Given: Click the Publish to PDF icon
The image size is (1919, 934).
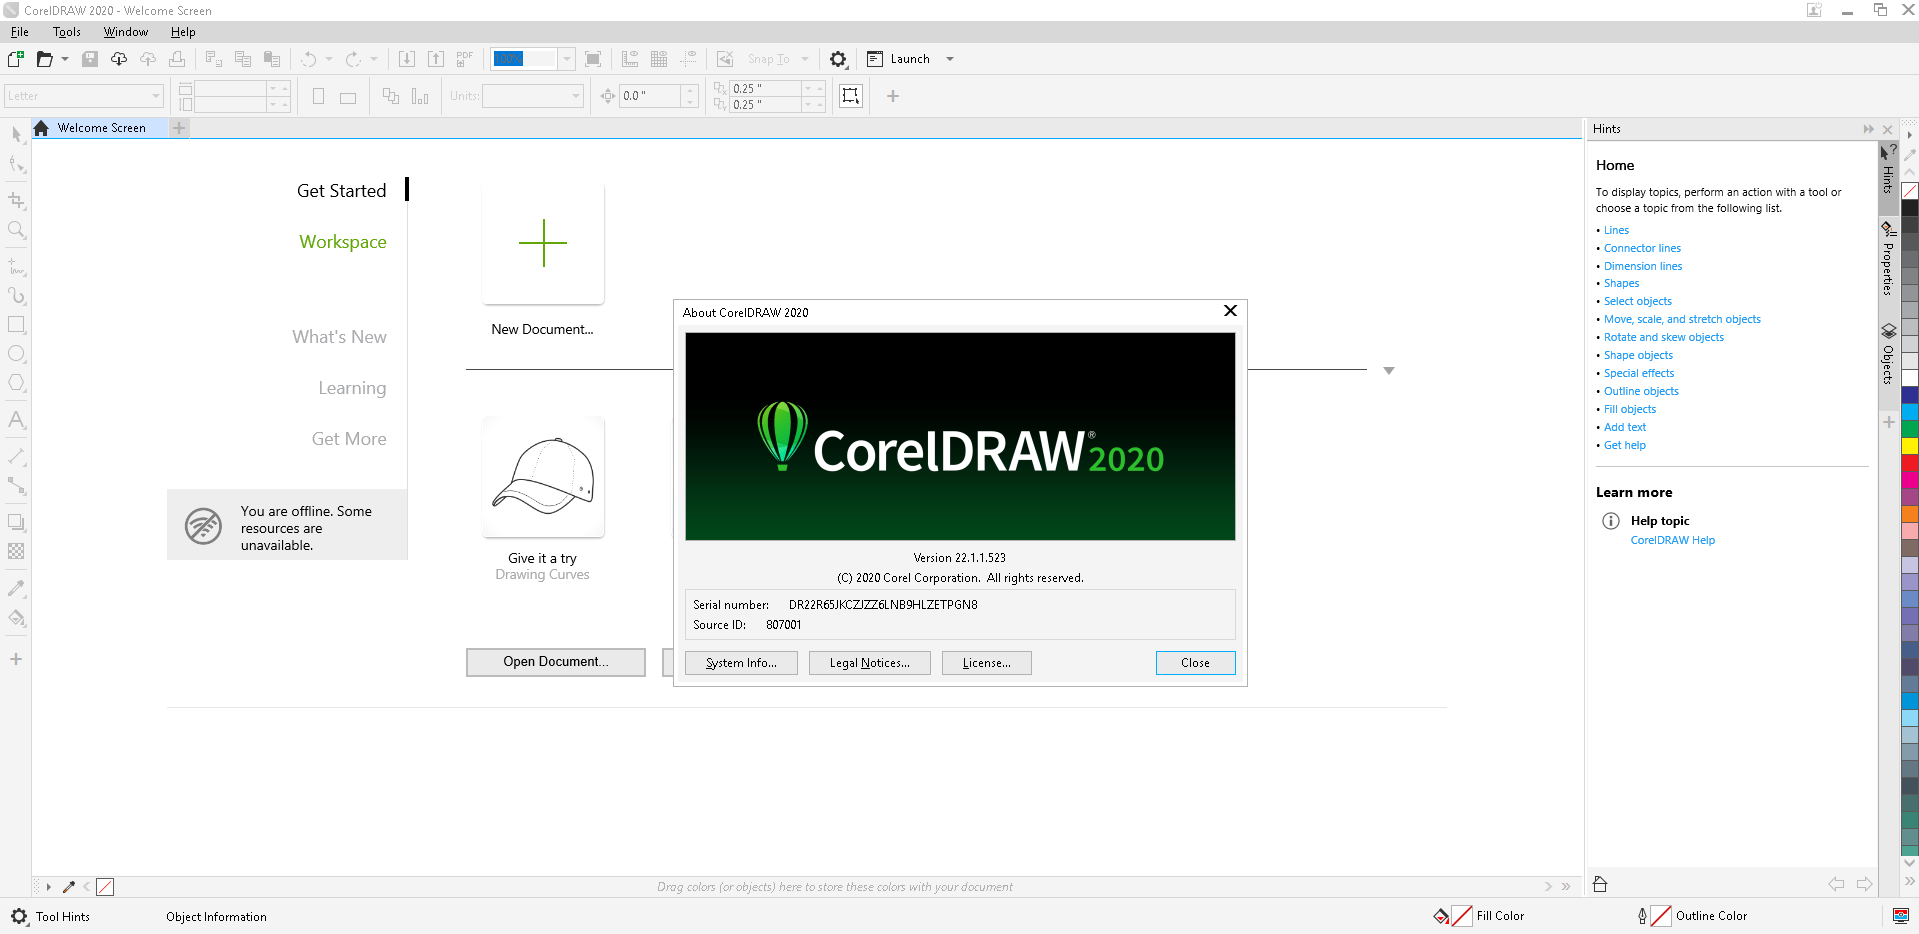Looking at the screenshot, I should pos(465,59).
